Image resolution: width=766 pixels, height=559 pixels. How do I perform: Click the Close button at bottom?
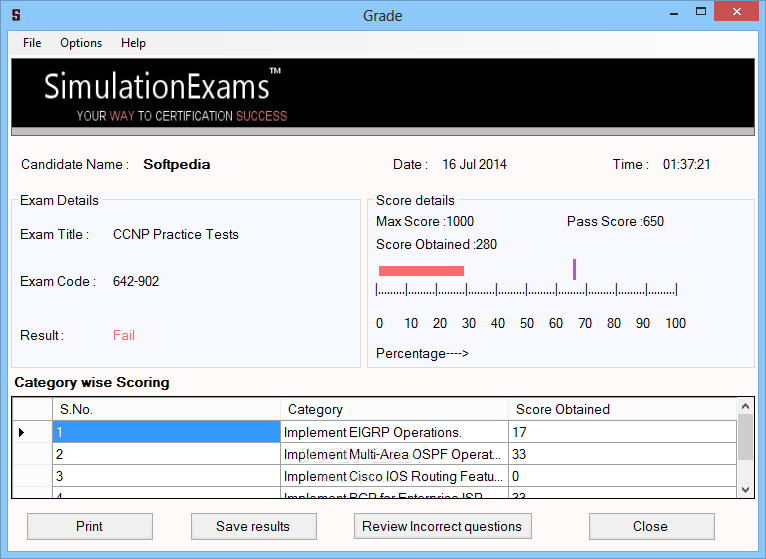[x=652, y=526]
